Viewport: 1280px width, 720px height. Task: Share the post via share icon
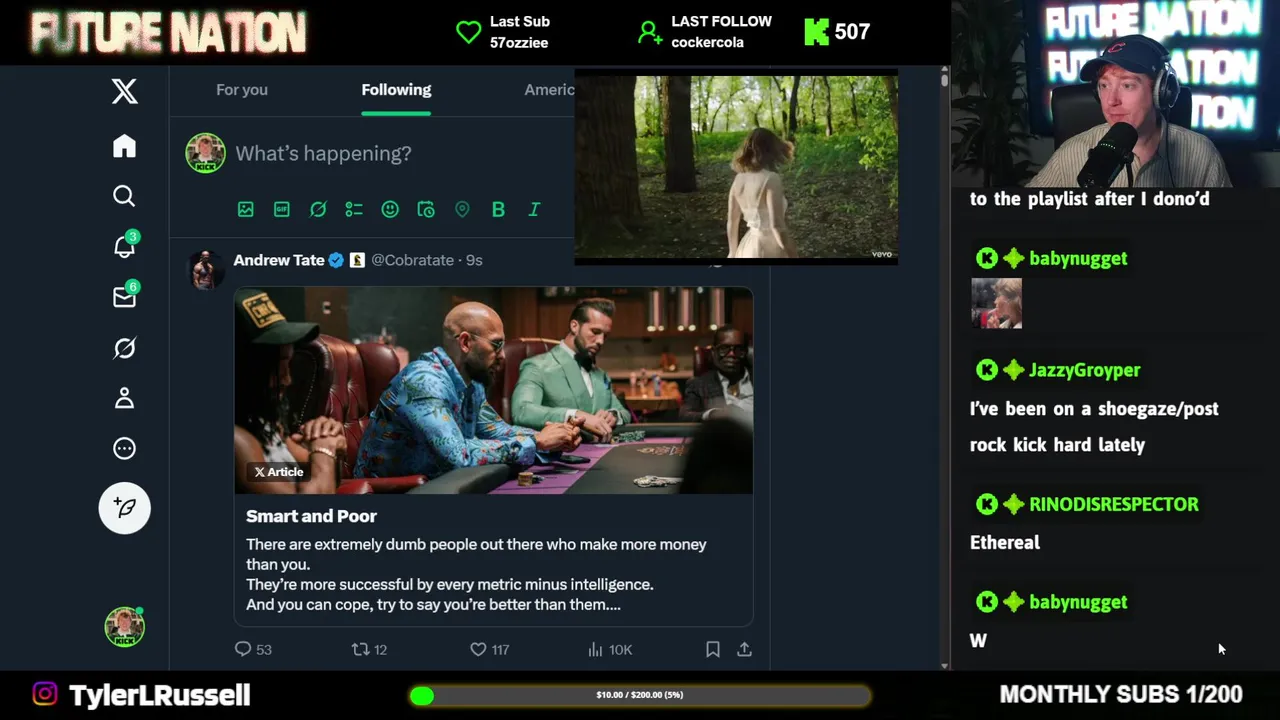click(x=744, y=649)
